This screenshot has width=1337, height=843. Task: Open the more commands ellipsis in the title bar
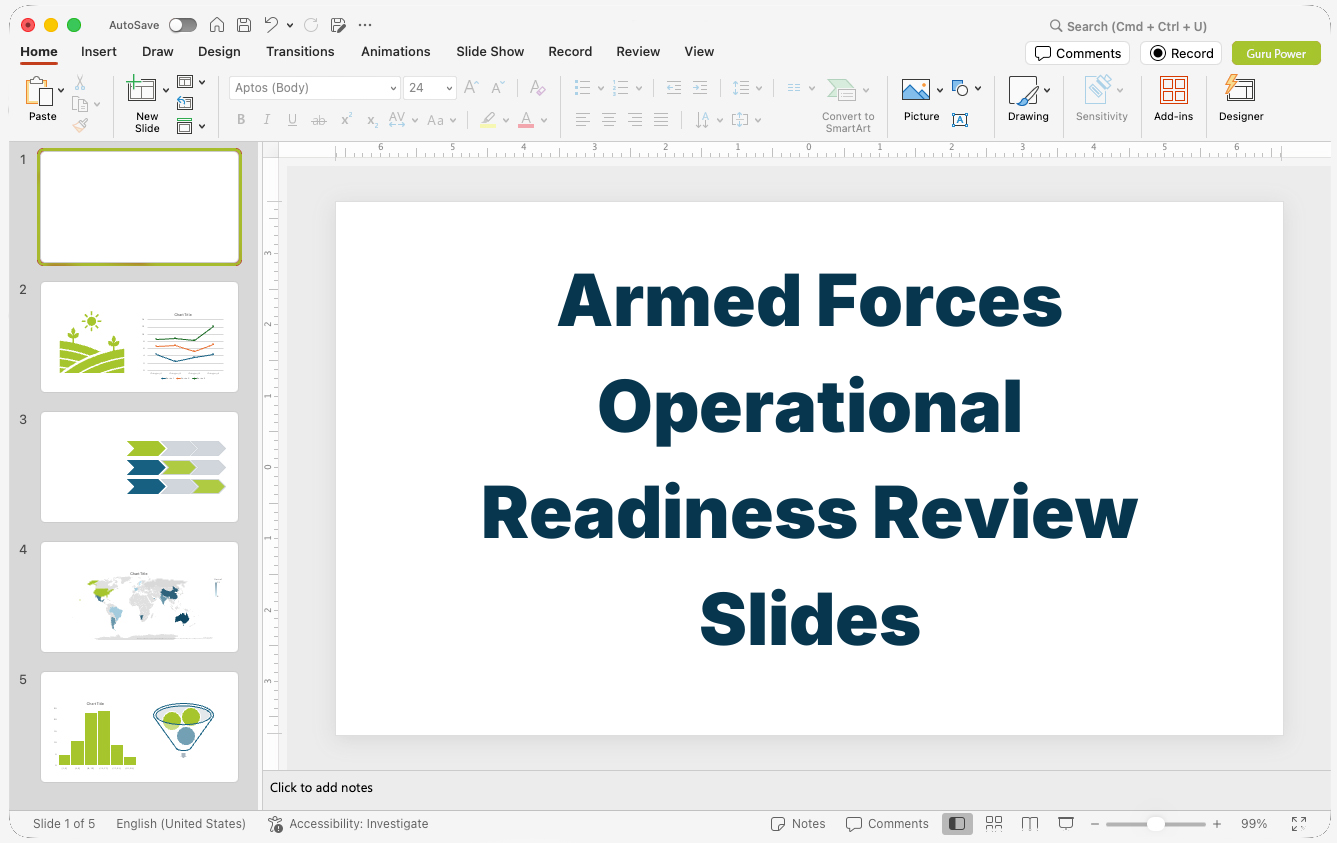(x=365, y=25)
